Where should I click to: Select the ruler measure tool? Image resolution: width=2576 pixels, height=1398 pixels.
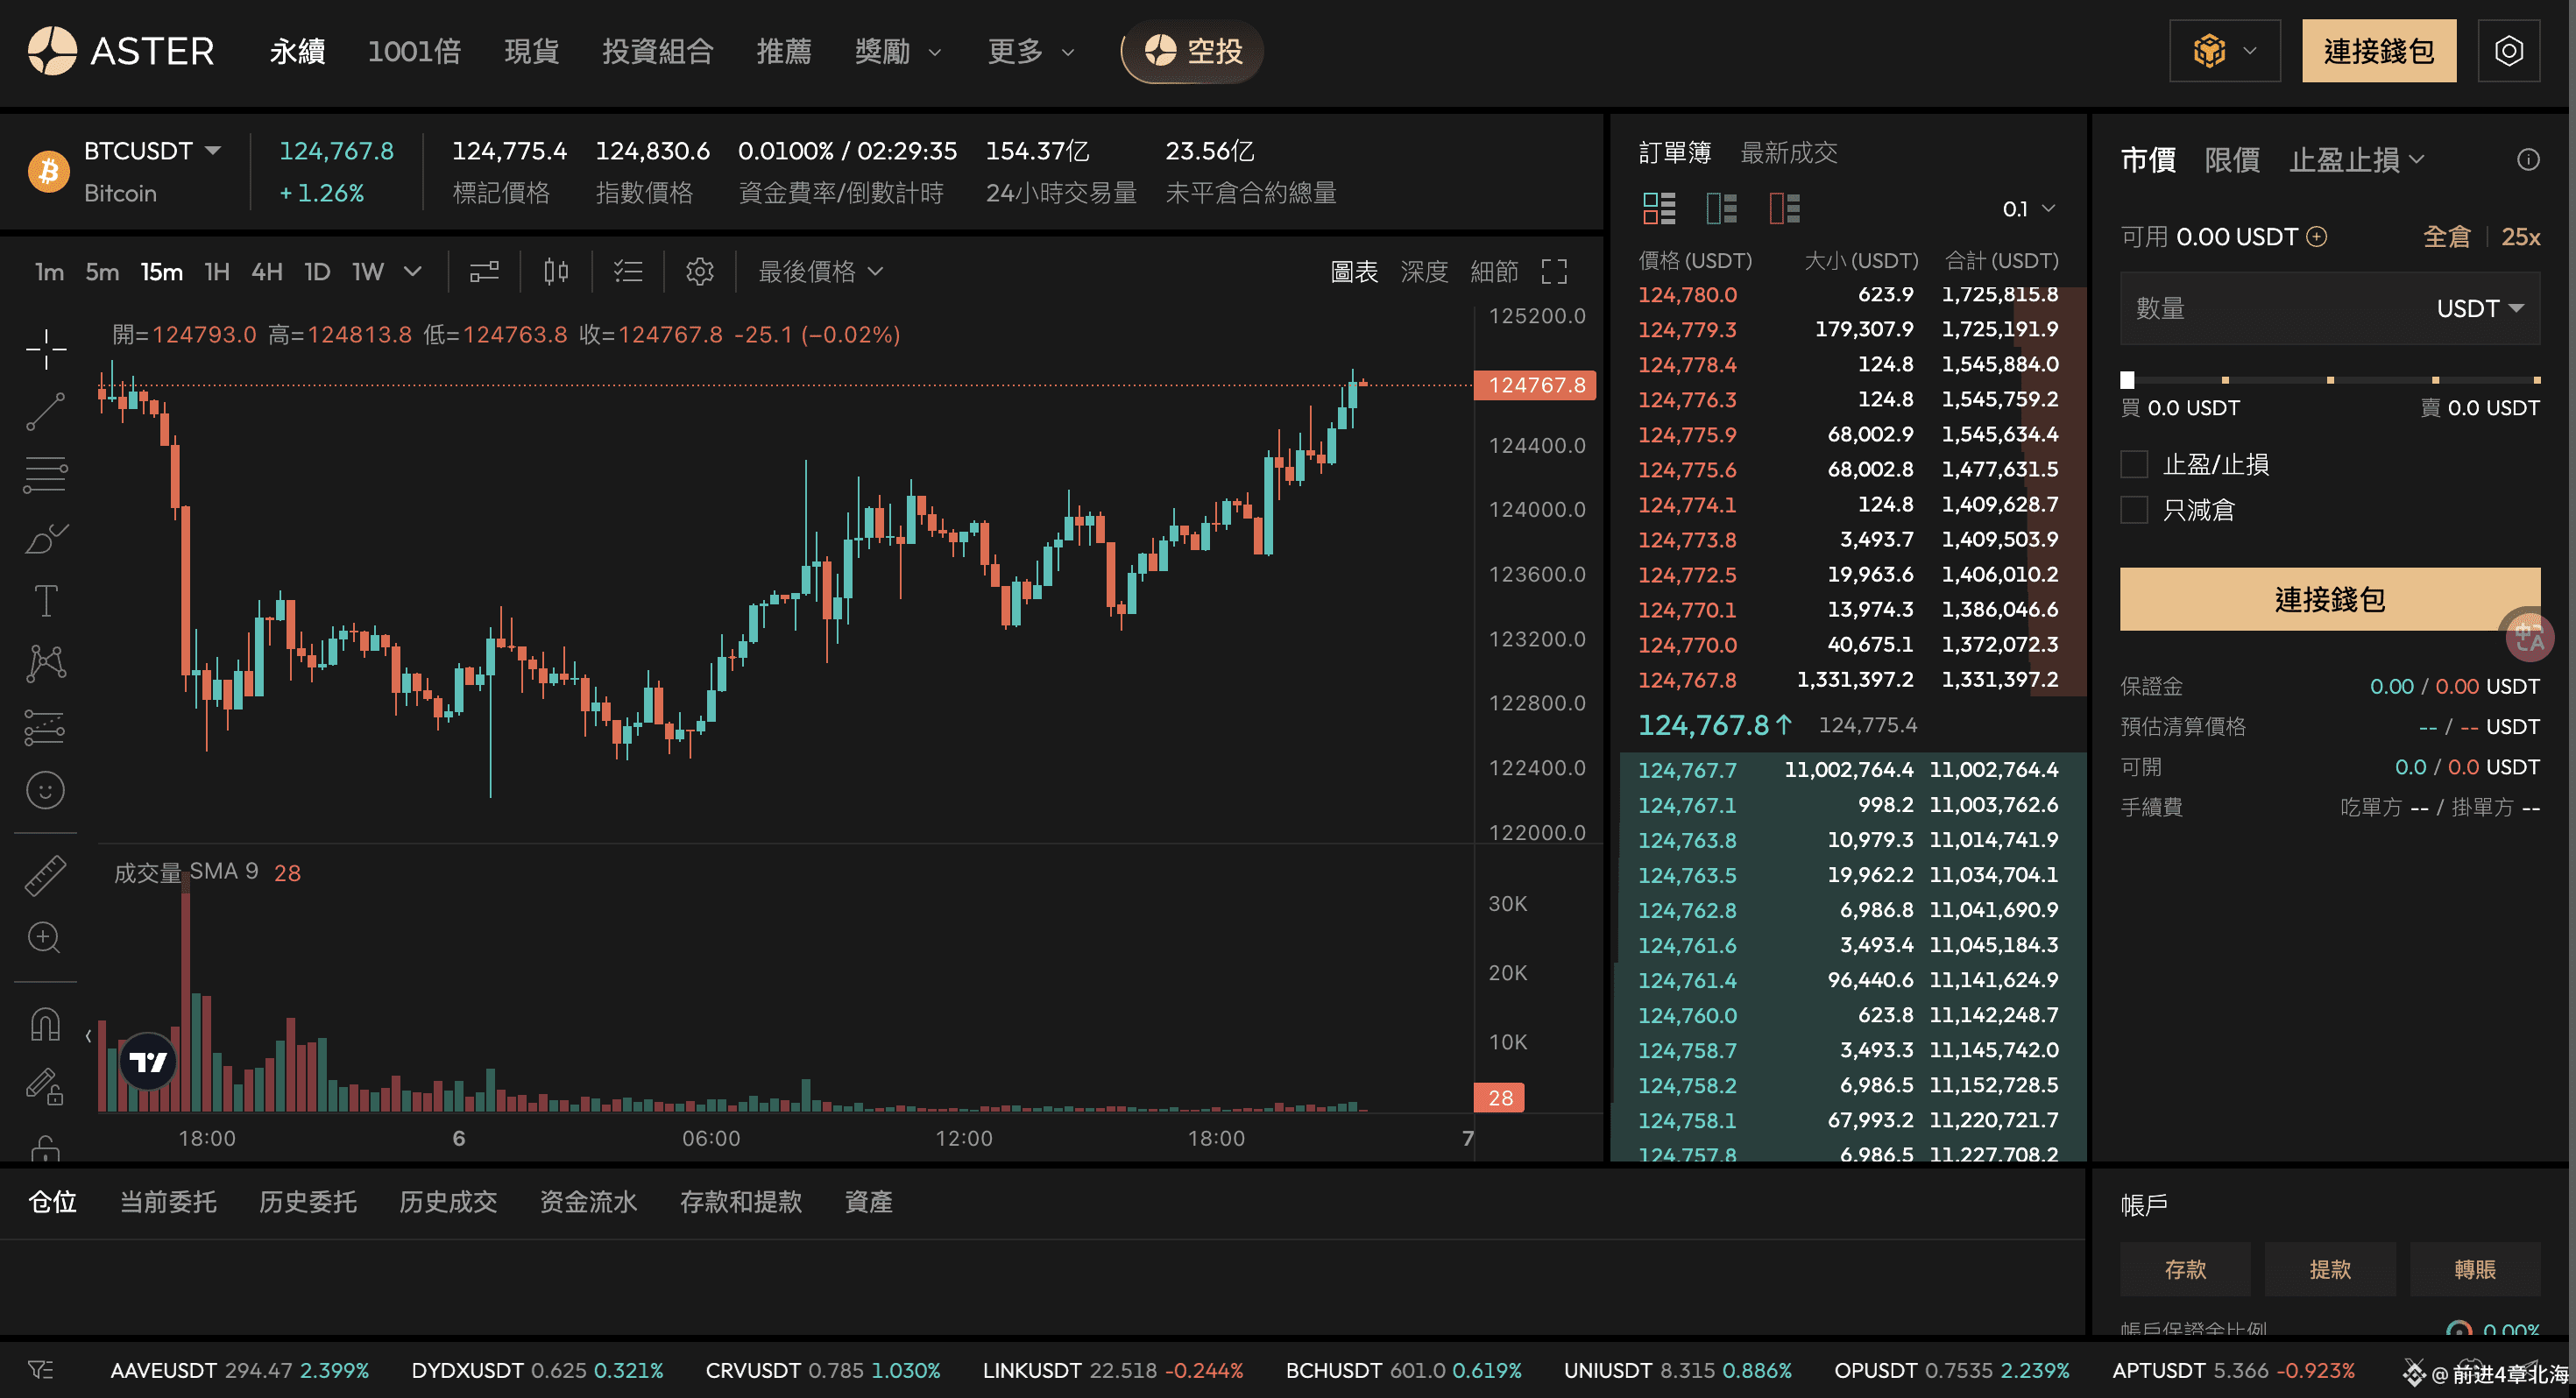point(46,875)
